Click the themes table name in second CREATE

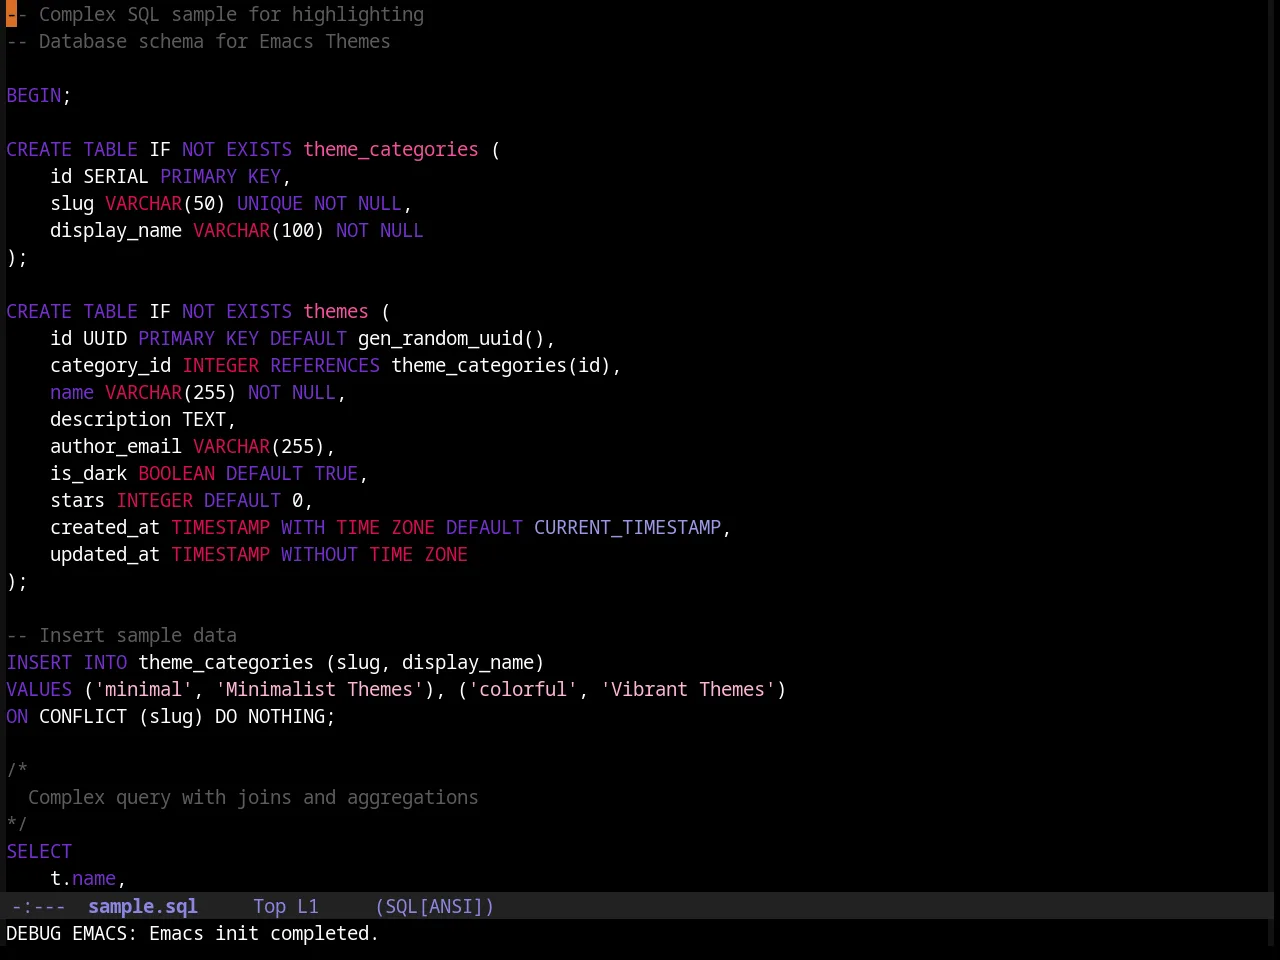(x=336, y=311)
